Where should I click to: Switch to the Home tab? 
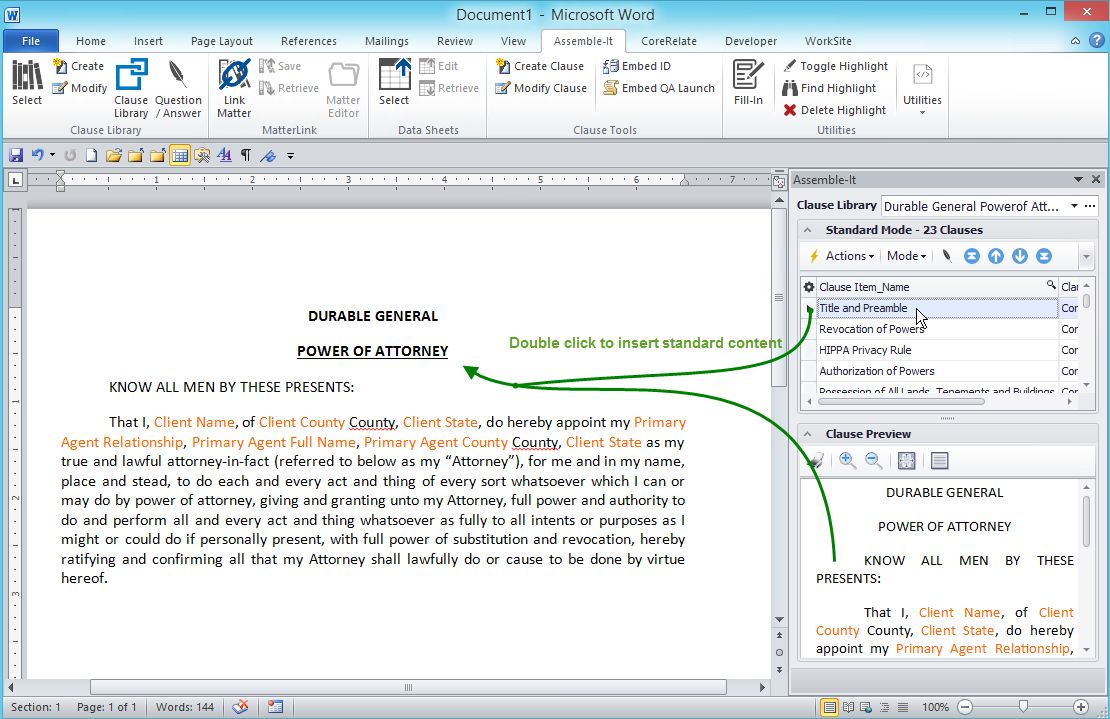[x=91, y=41]
